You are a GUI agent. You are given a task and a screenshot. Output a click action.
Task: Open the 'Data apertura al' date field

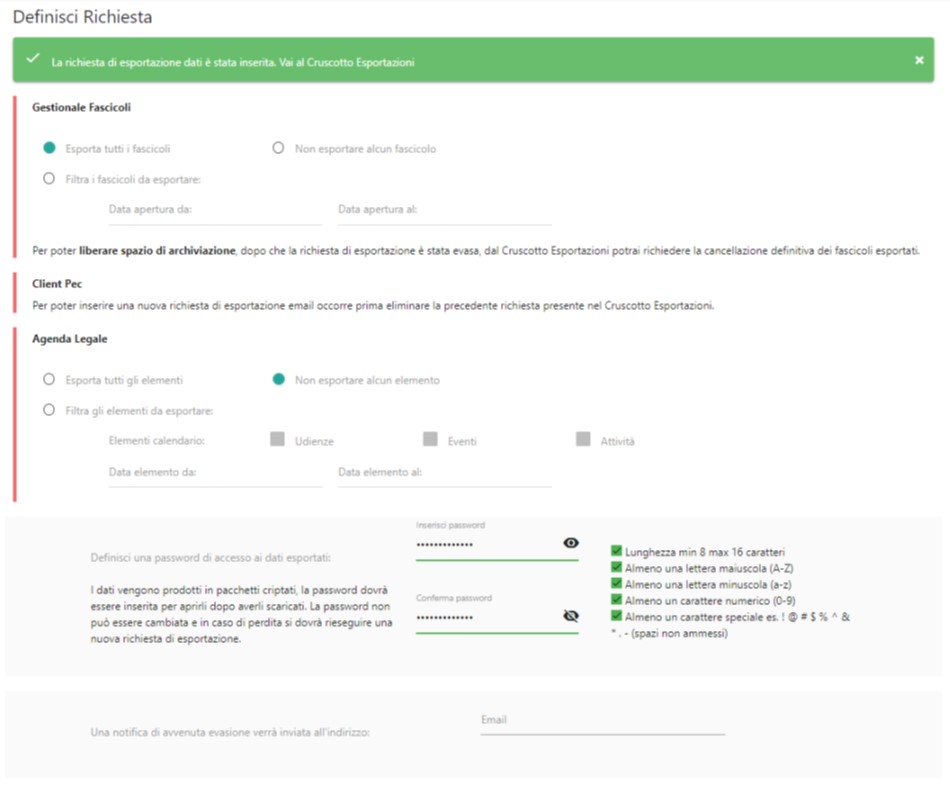tap(444, 210)
